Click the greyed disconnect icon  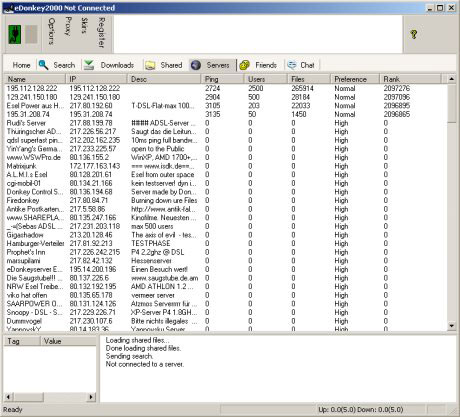pos(31,34)
